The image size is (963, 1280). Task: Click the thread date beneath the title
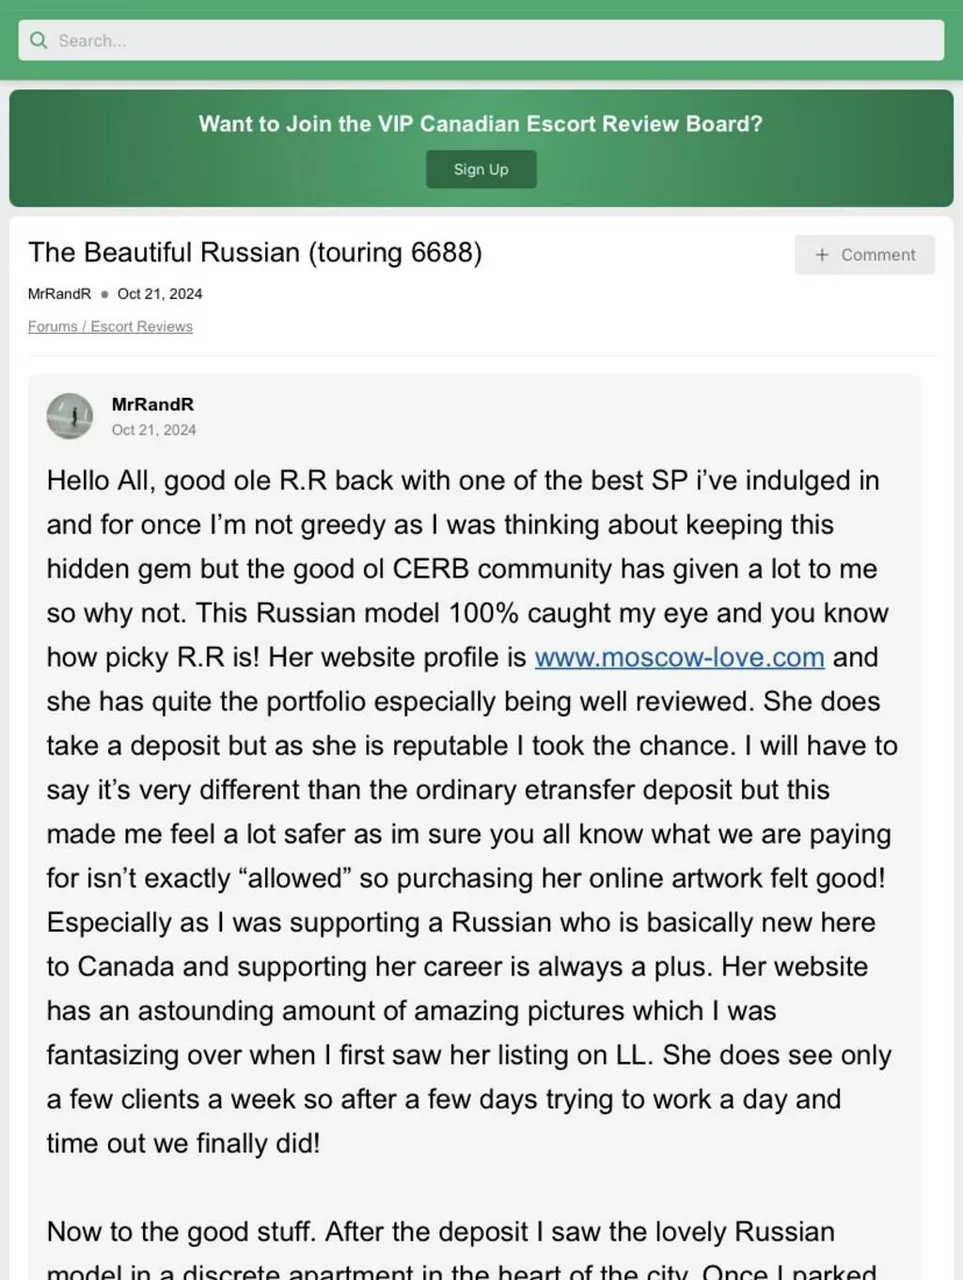point(160,294)
